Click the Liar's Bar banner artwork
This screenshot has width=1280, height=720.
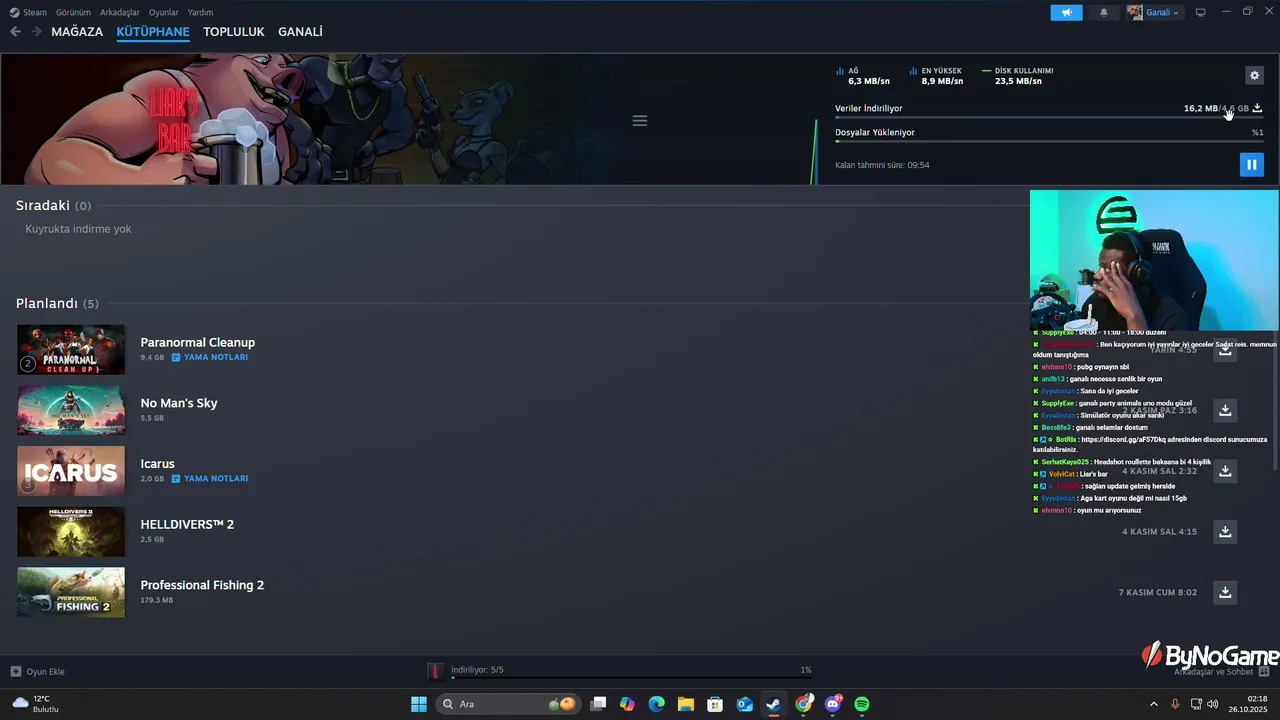[300, 120]
